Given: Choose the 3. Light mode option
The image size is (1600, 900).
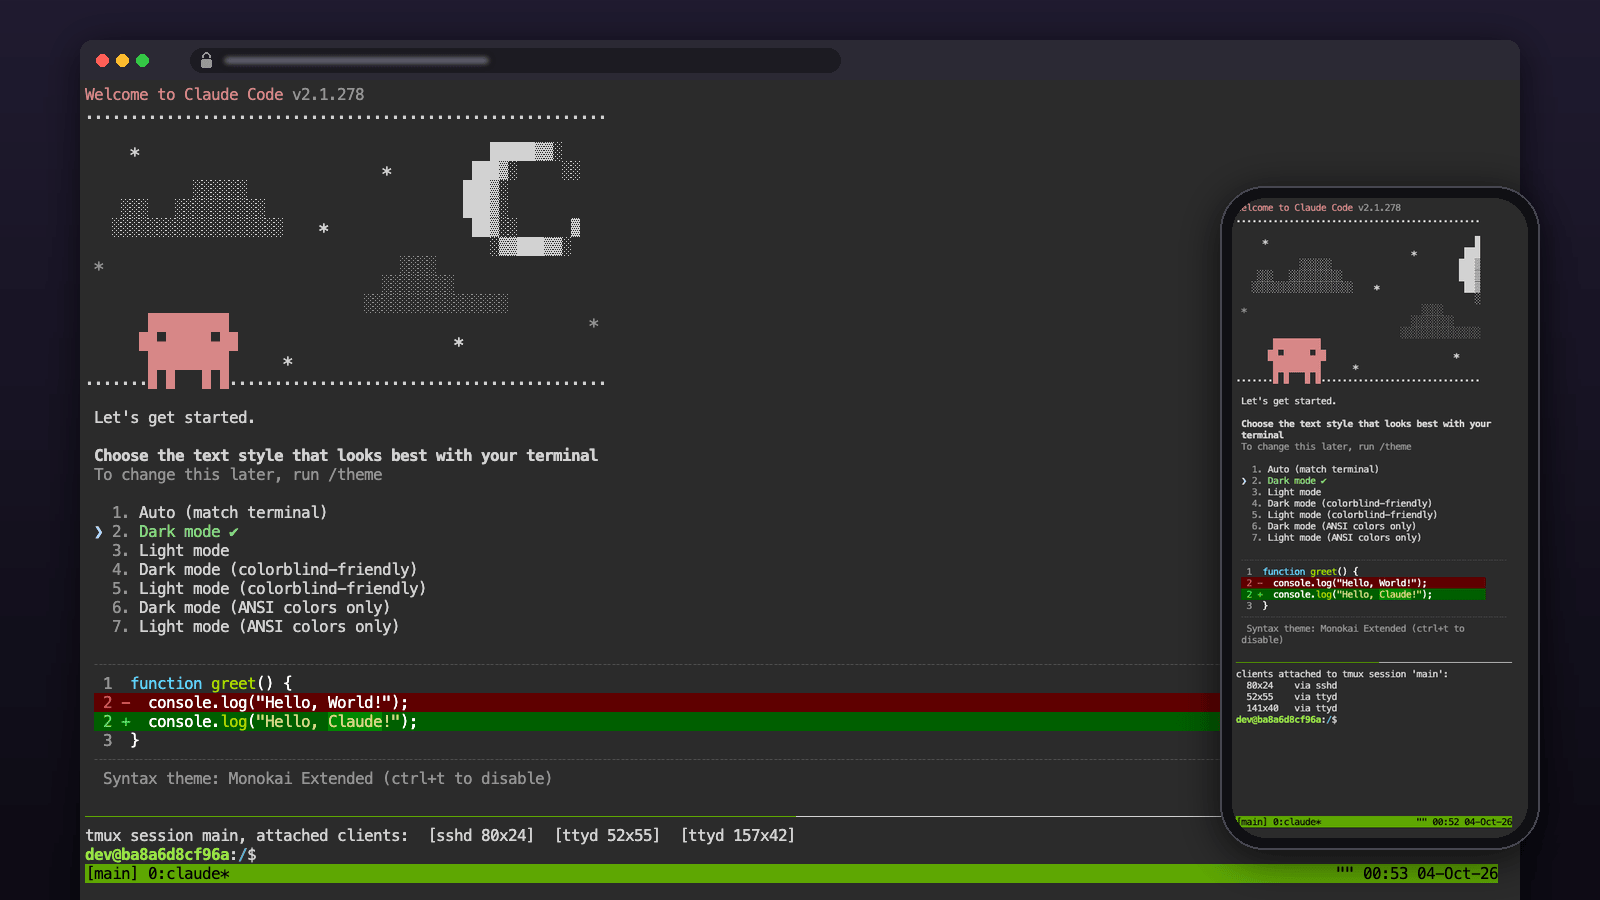Looking at the screenshot, I should (170, 550).
